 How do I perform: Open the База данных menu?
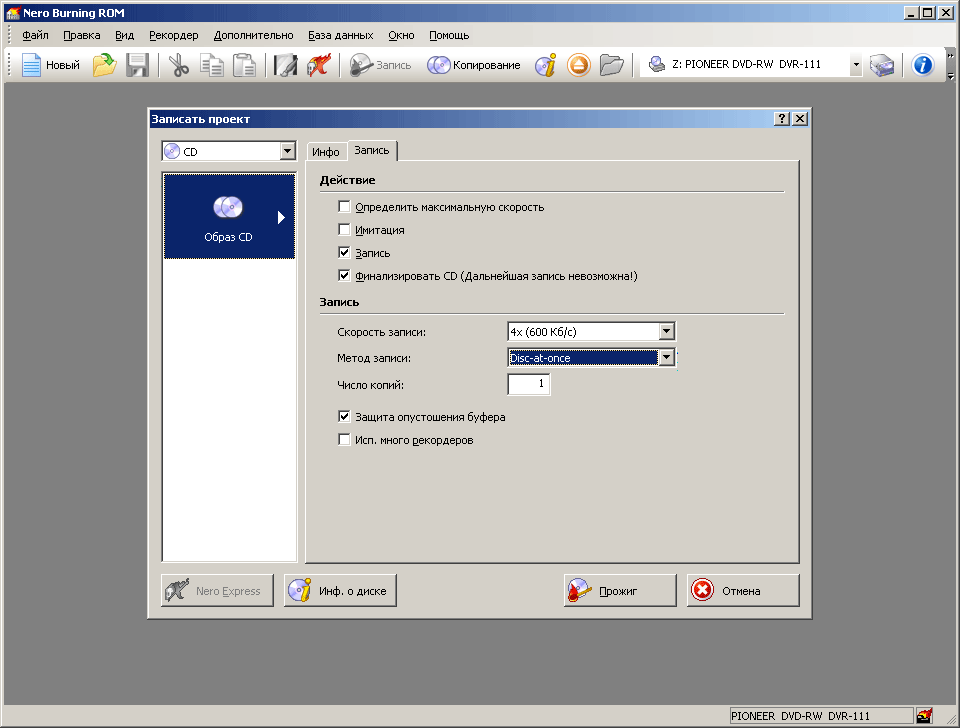[x=340, y=35]
